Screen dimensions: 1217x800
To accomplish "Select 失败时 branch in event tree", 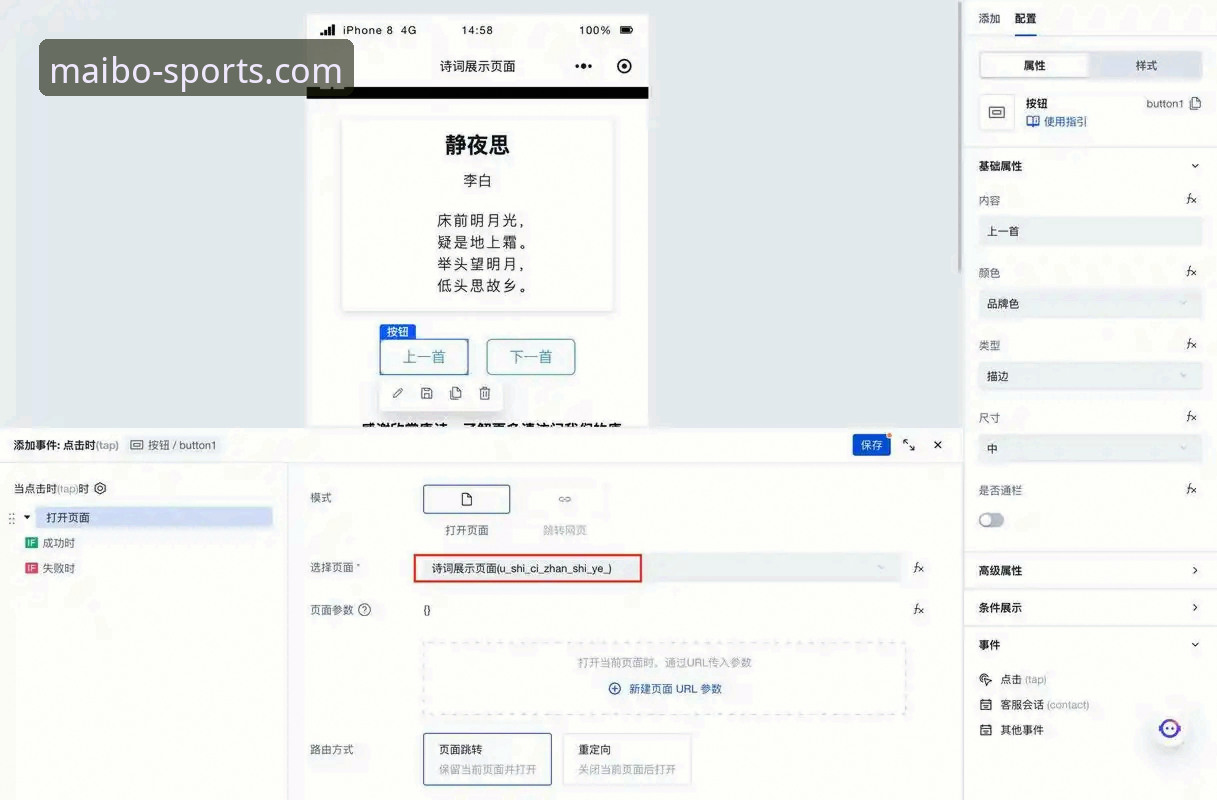I will [x=58, y=568].
